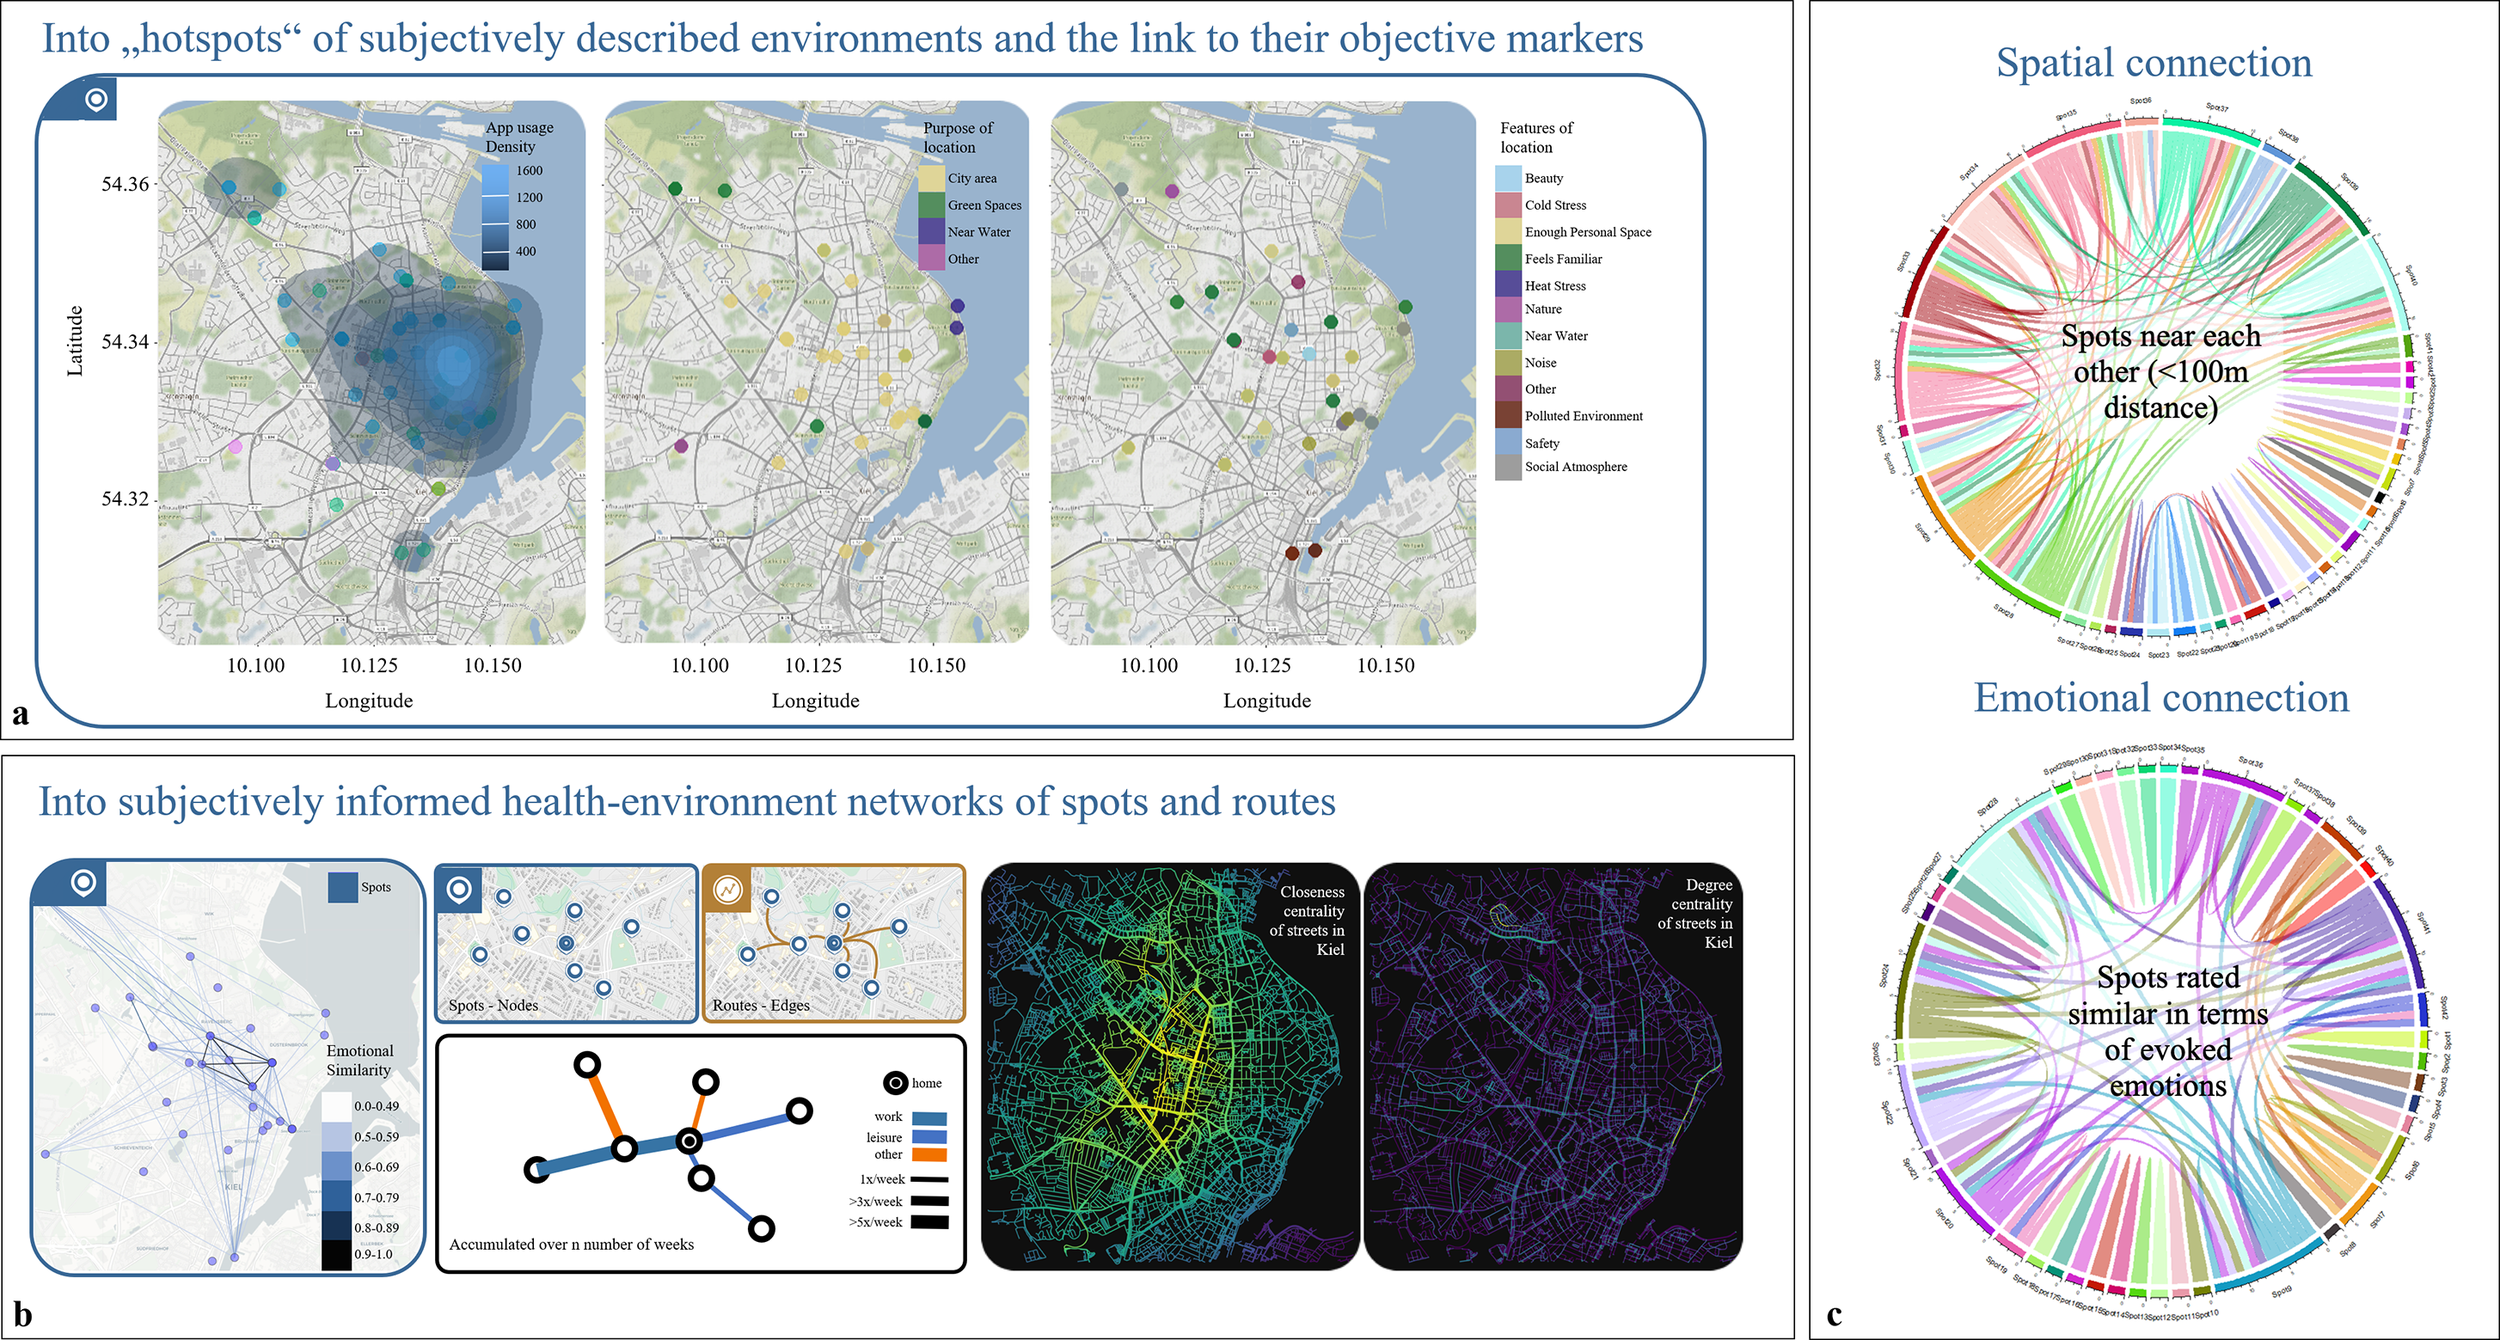Click the '>5x/week' thickest line legend
Screen dimensions: 2500x1340
tap(929, 1222)
